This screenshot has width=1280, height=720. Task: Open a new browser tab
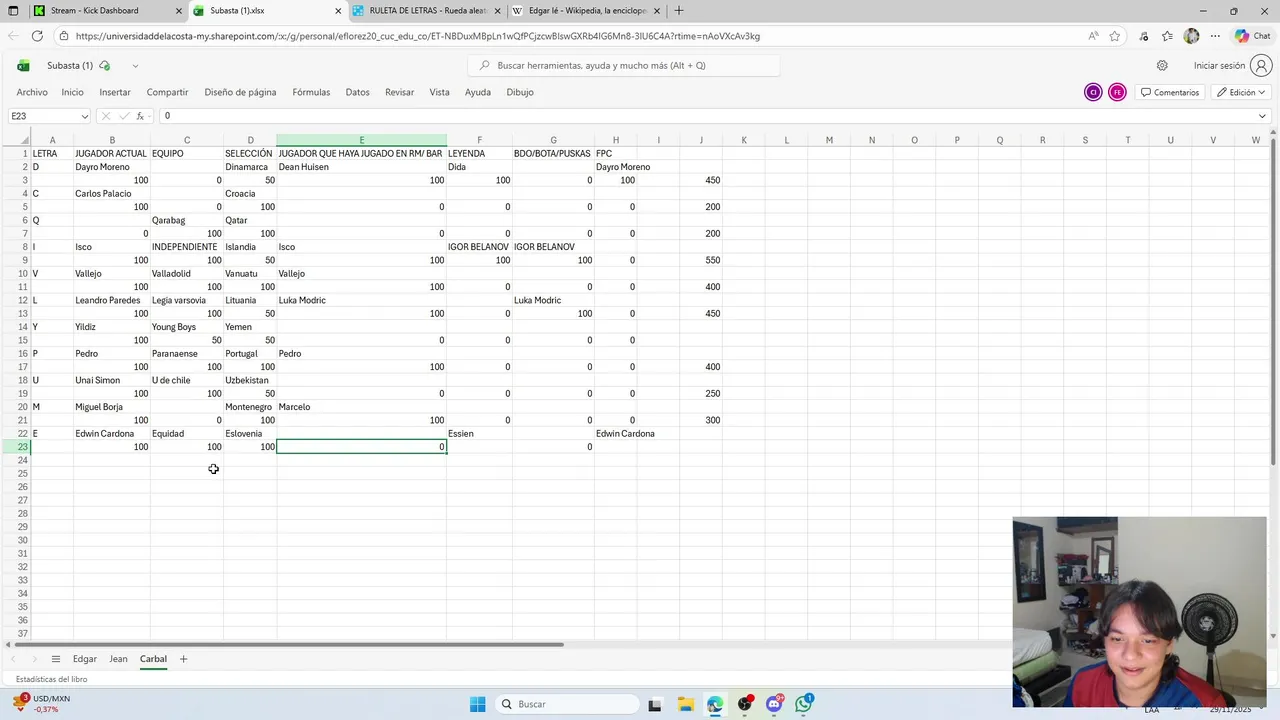tap(679, 11)
